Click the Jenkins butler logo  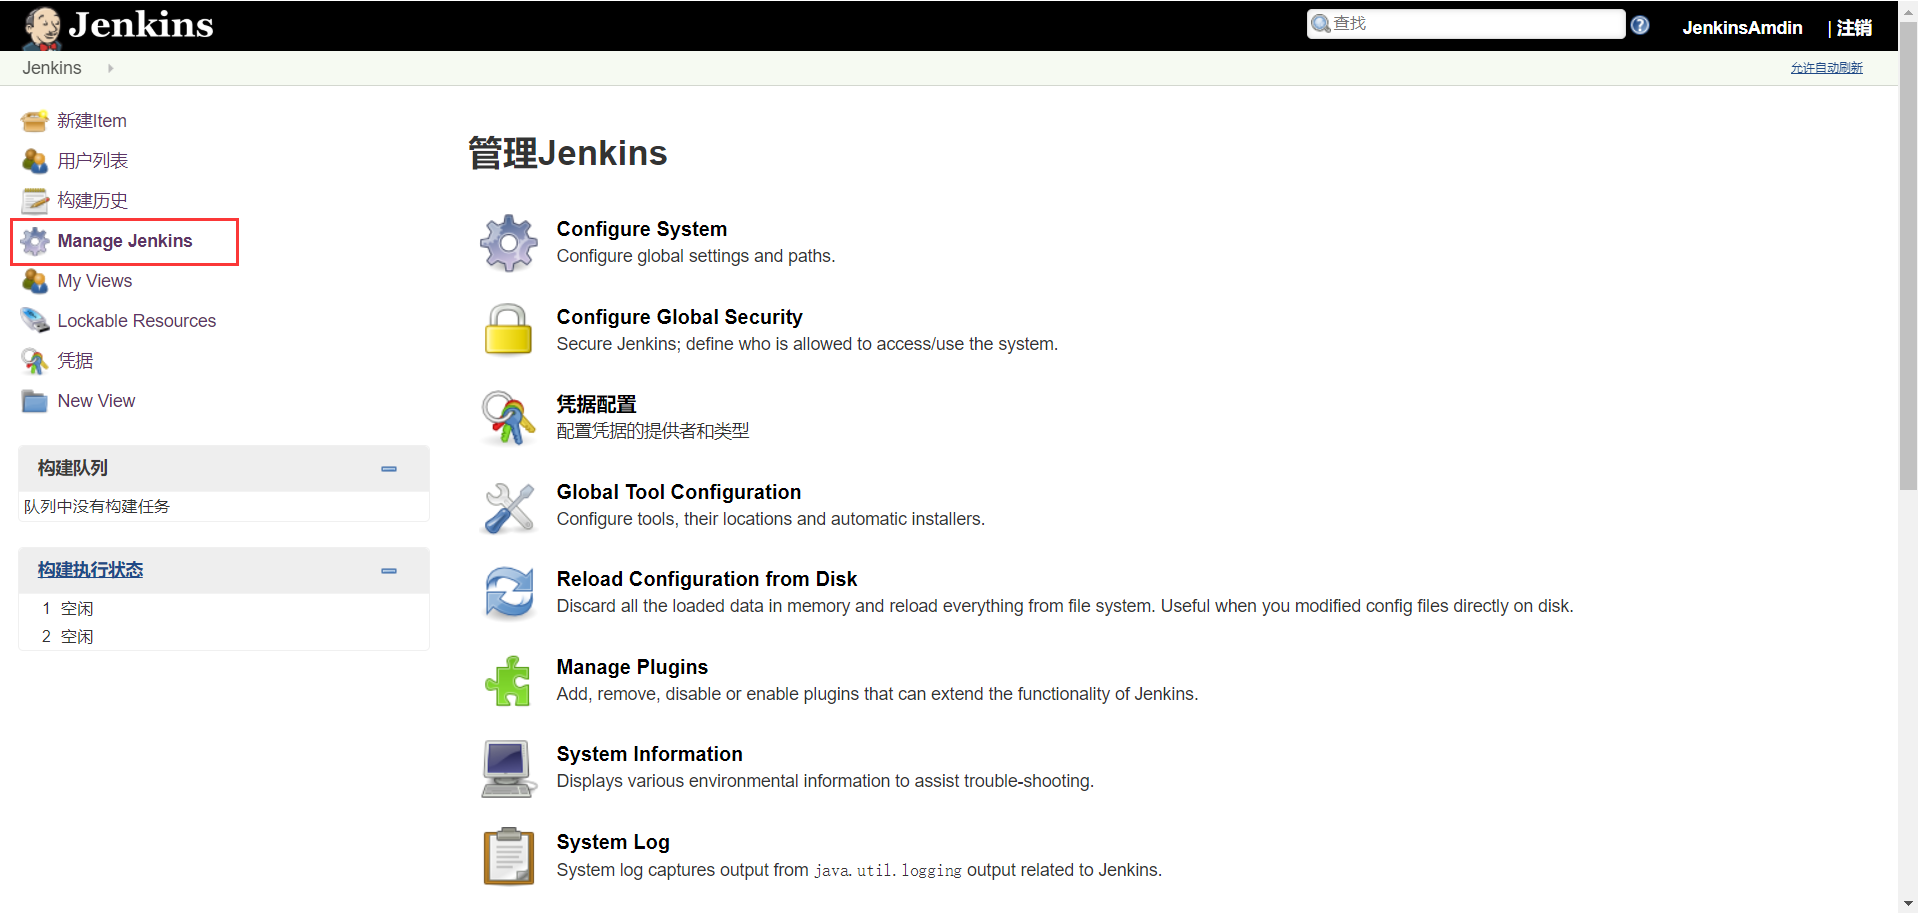42,26
